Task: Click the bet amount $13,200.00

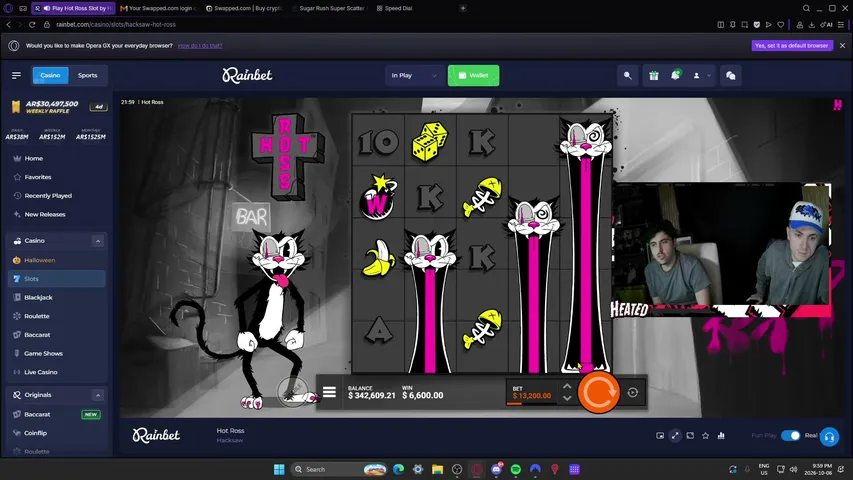Action: coord(531,396)
